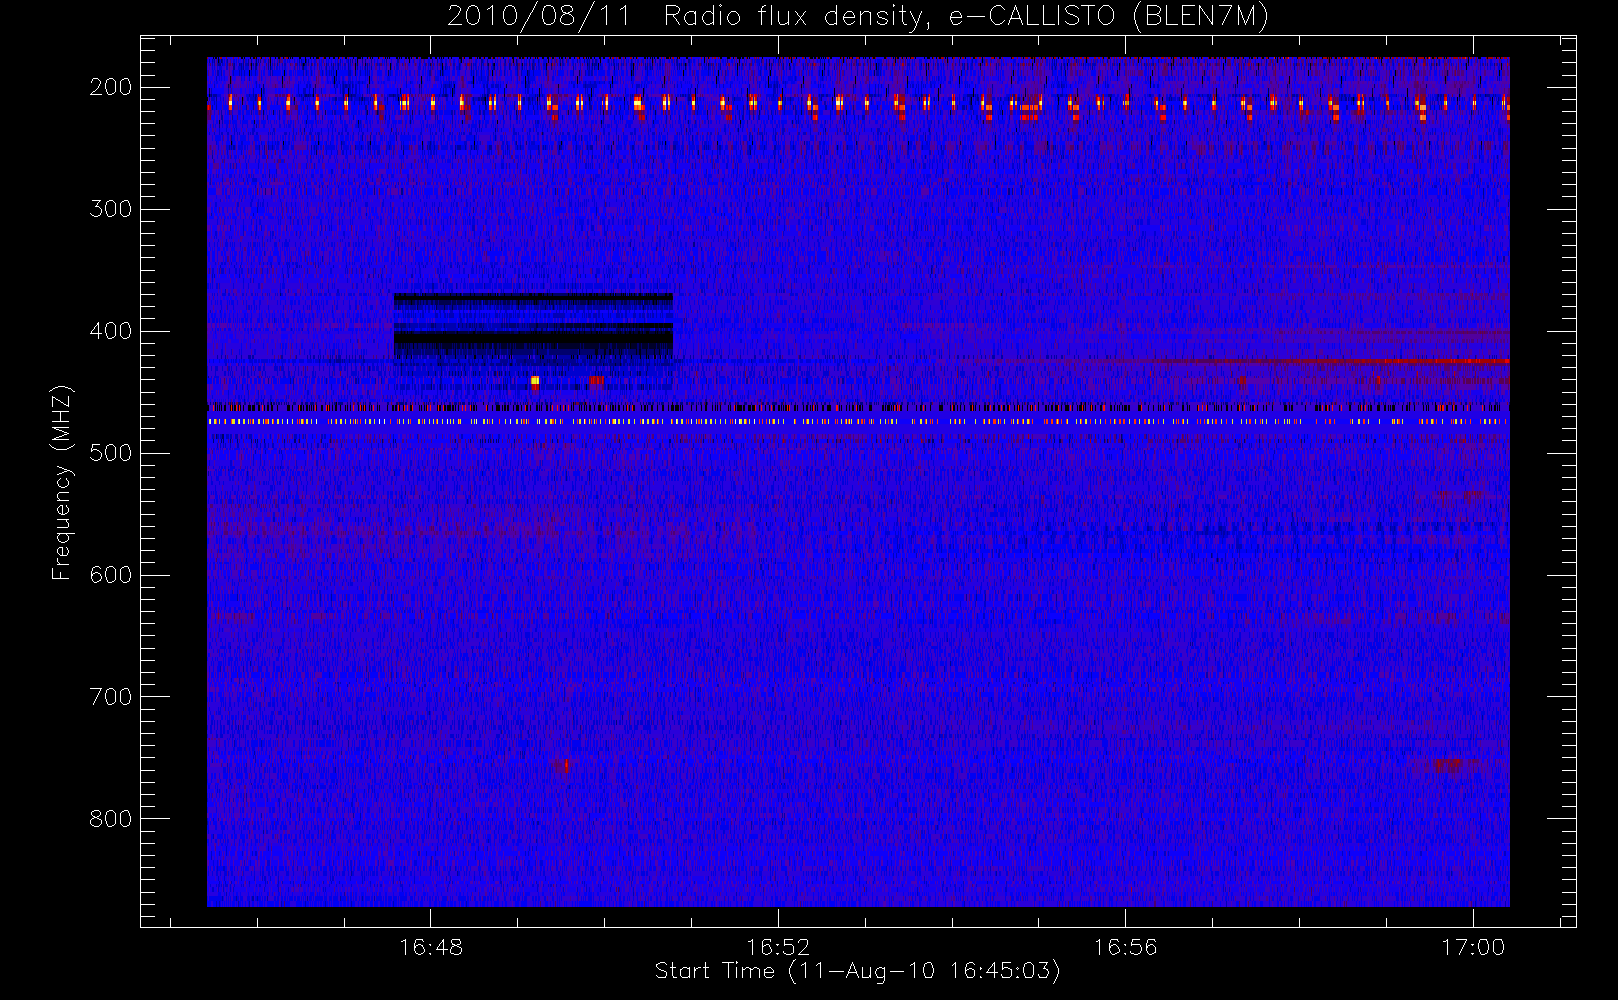
Task: Click the 16:56 time tick label
Action: (x=1125, y=947)
